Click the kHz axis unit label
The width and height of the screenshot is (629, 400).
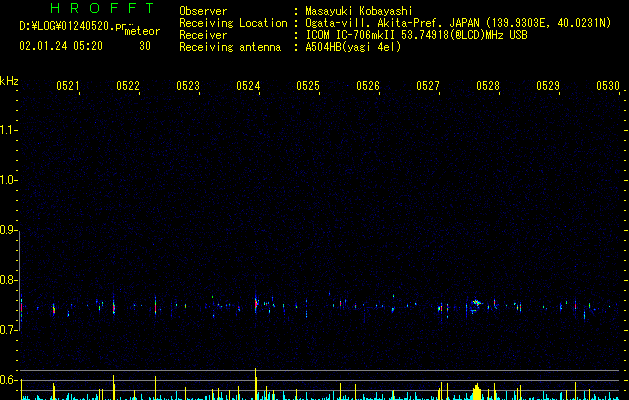[x=9, y=81]
